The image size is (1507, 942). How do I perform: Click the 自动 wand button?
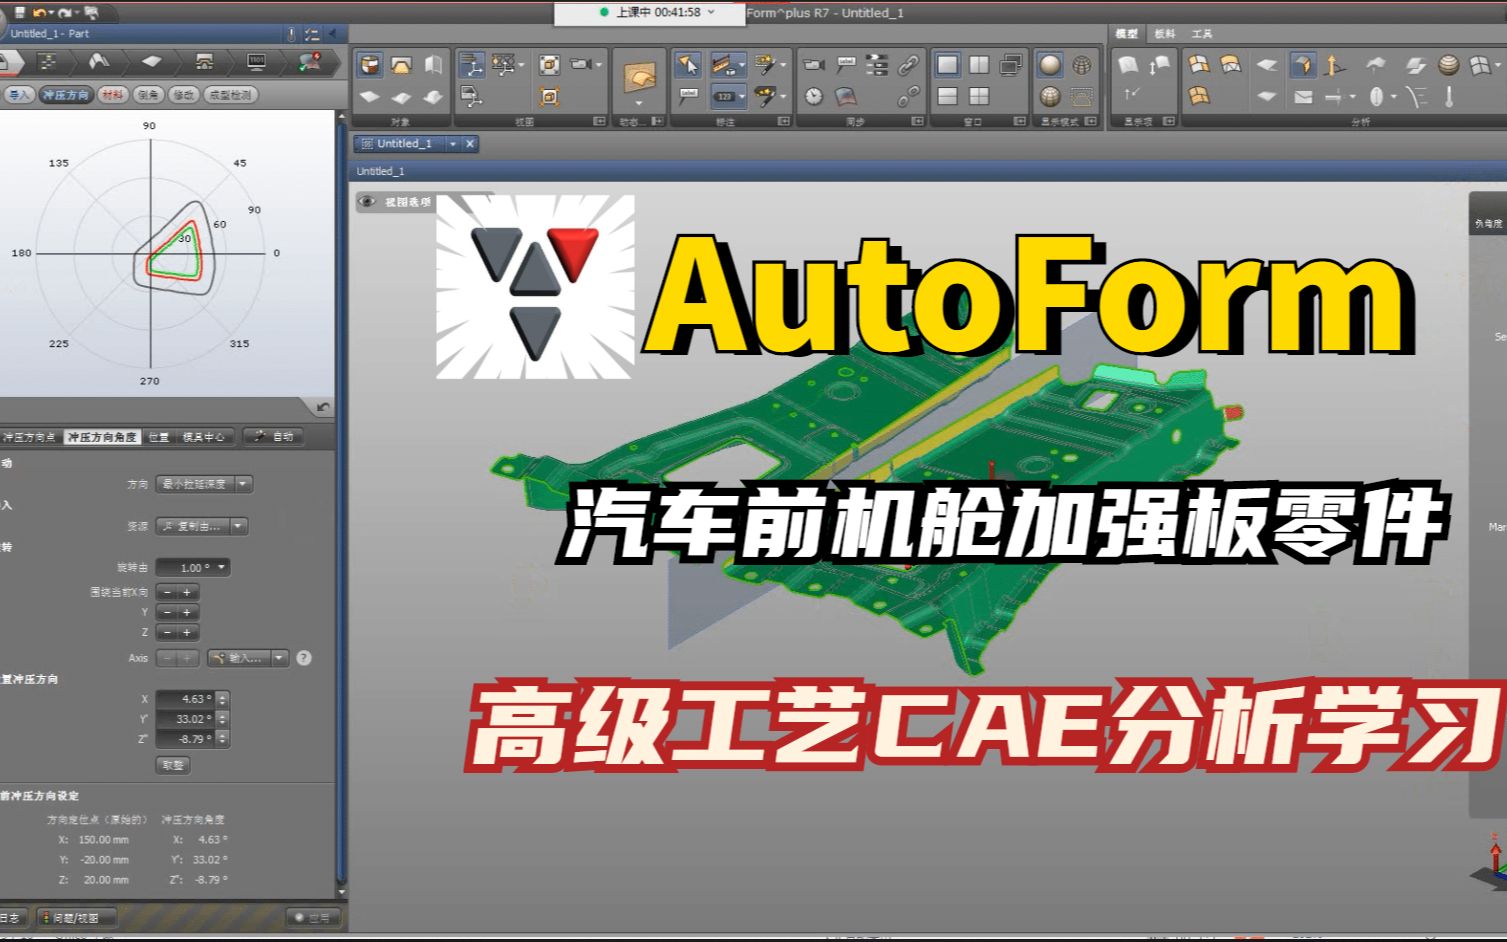pos(274,437)
